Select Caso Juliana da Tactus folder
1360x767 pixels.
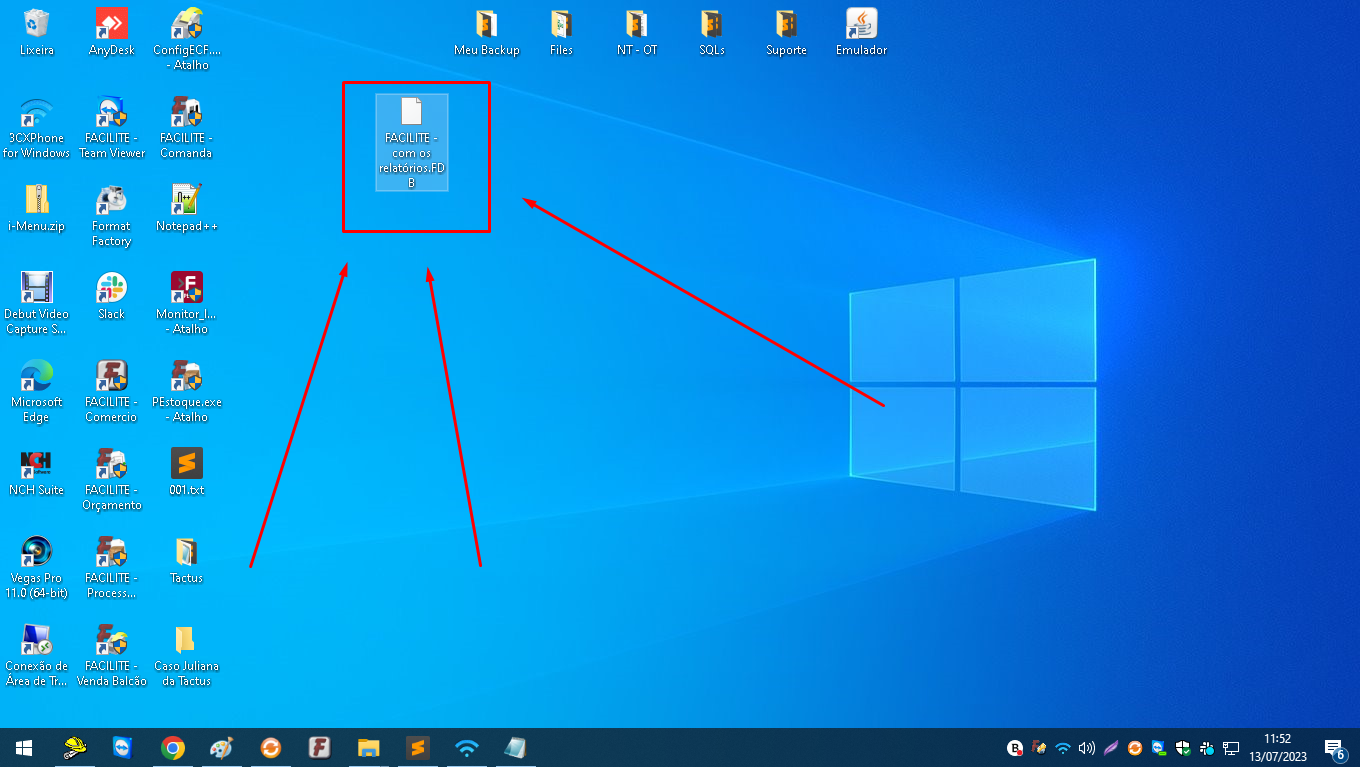pos(187,655)
